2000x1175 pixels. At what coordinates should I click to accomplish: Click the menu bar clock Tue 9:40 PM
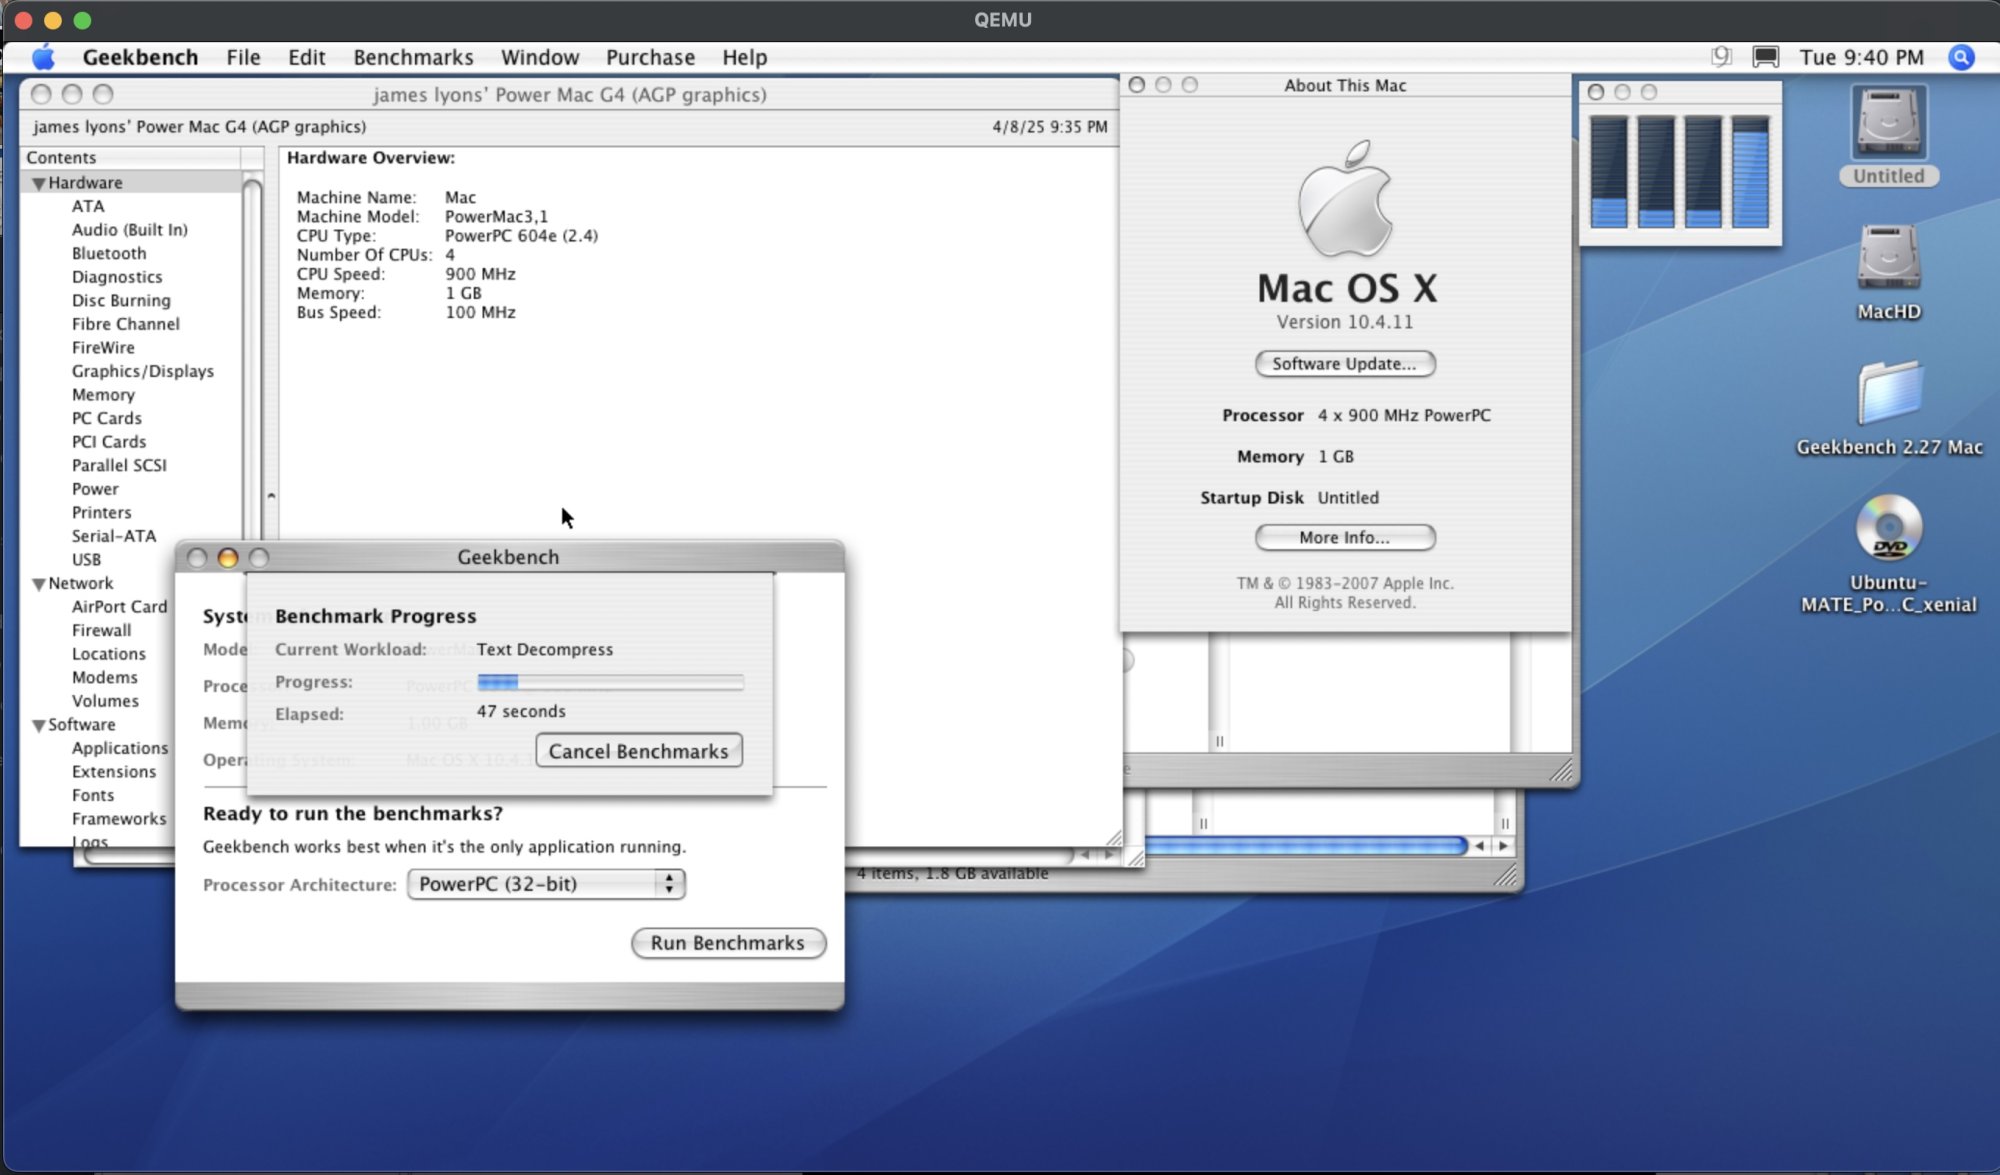(x=1861, y=57)
